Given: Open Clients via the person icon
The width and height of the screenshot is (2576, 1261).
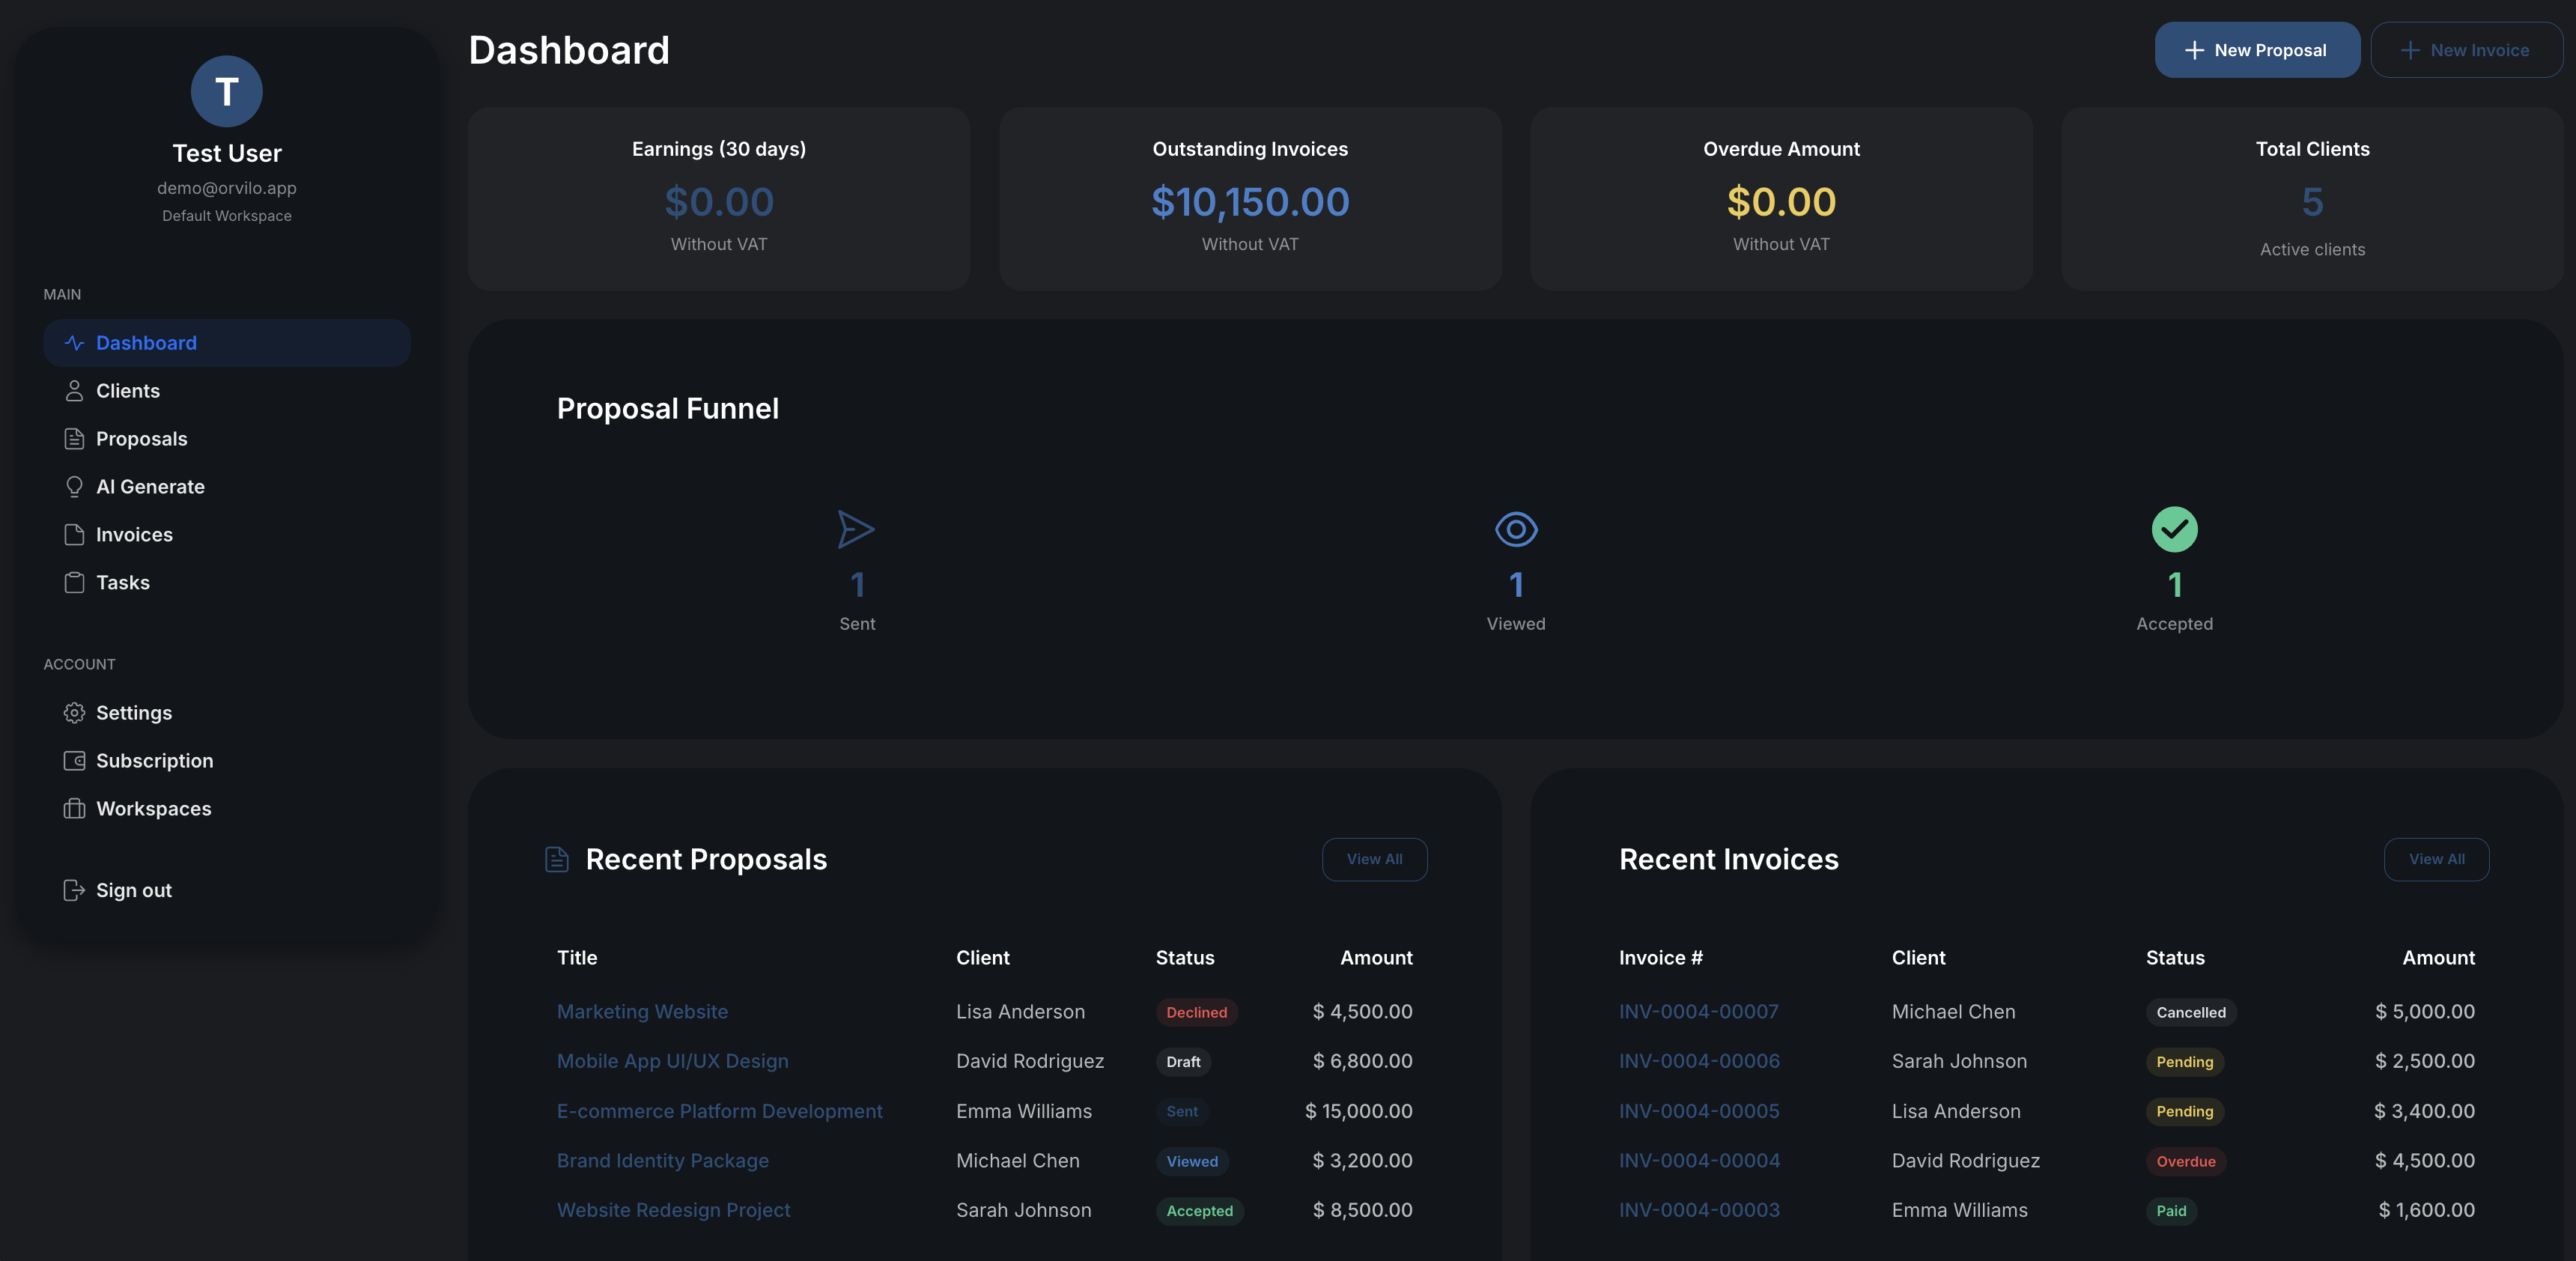Looking at the screenshot, I should point(74,390).
